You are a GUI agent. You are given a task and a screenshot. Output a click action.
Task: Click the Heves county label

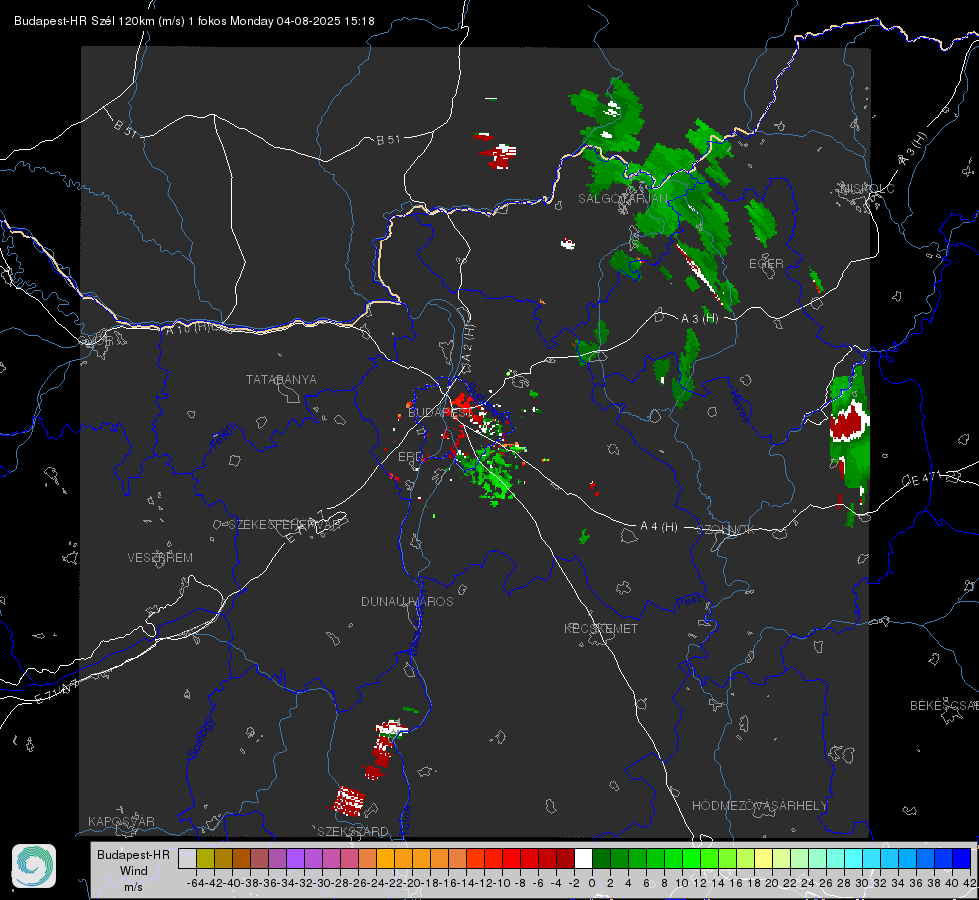pos(740,406)
